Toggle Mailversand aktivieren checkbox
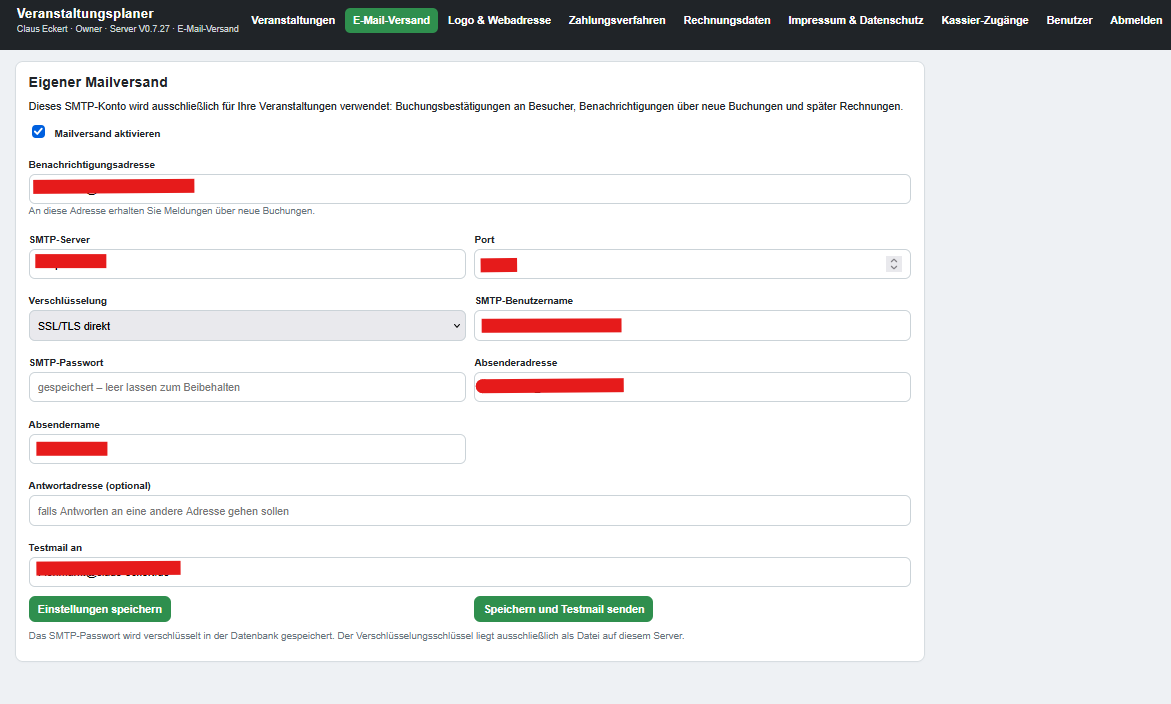This screenshot has height=704, width=1171. (39, 132)
